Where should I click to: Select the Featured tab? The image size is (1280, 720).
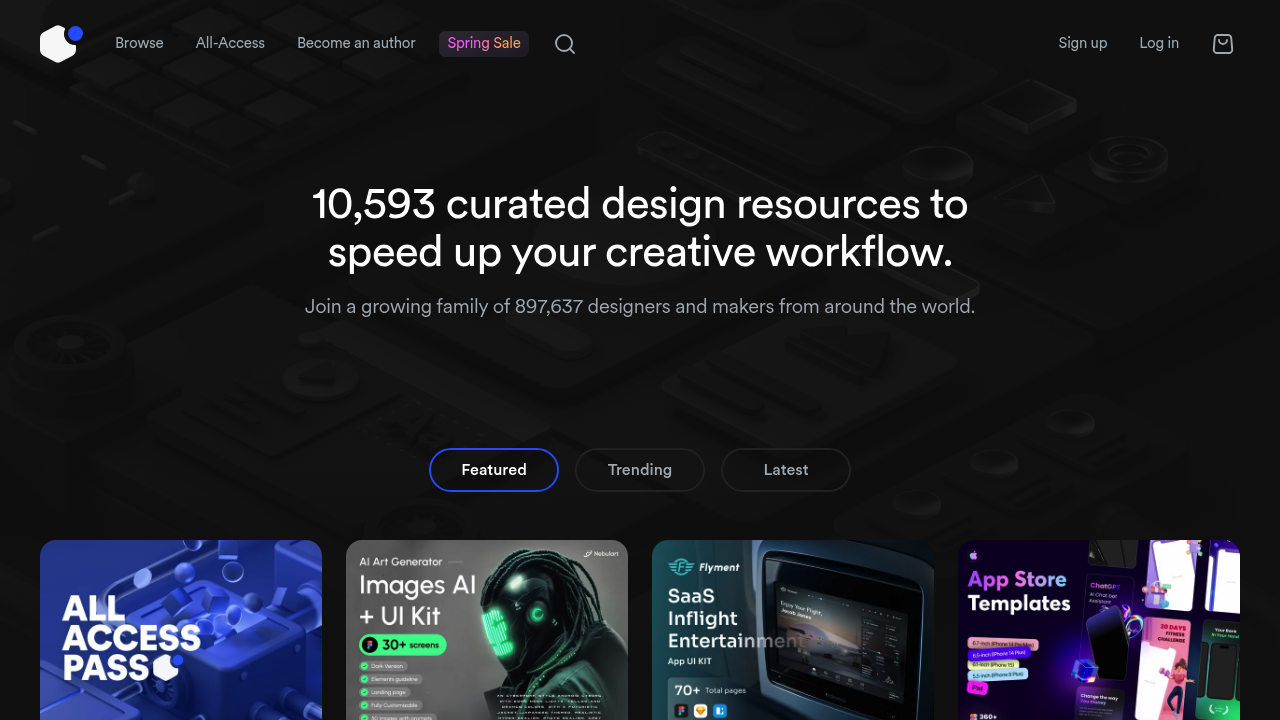493,469
